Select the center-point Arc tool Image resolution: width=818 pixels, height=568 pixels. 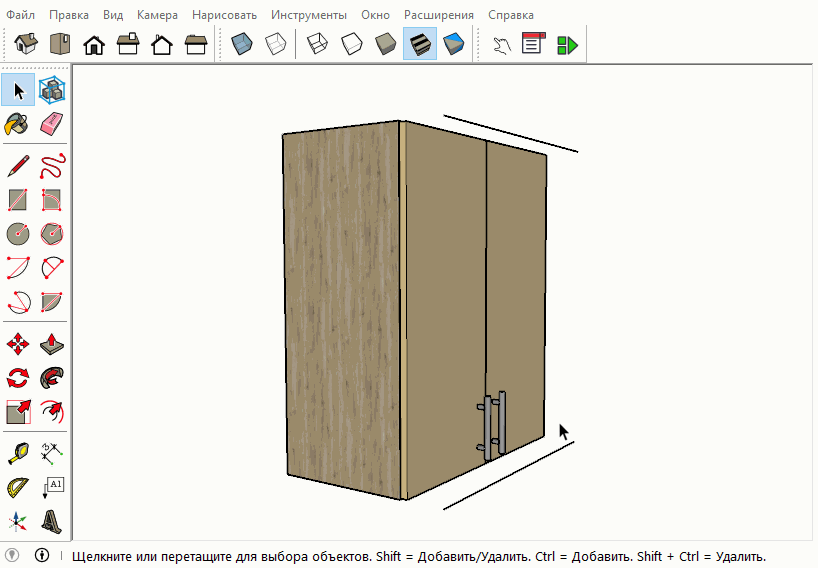click(18, 268)
